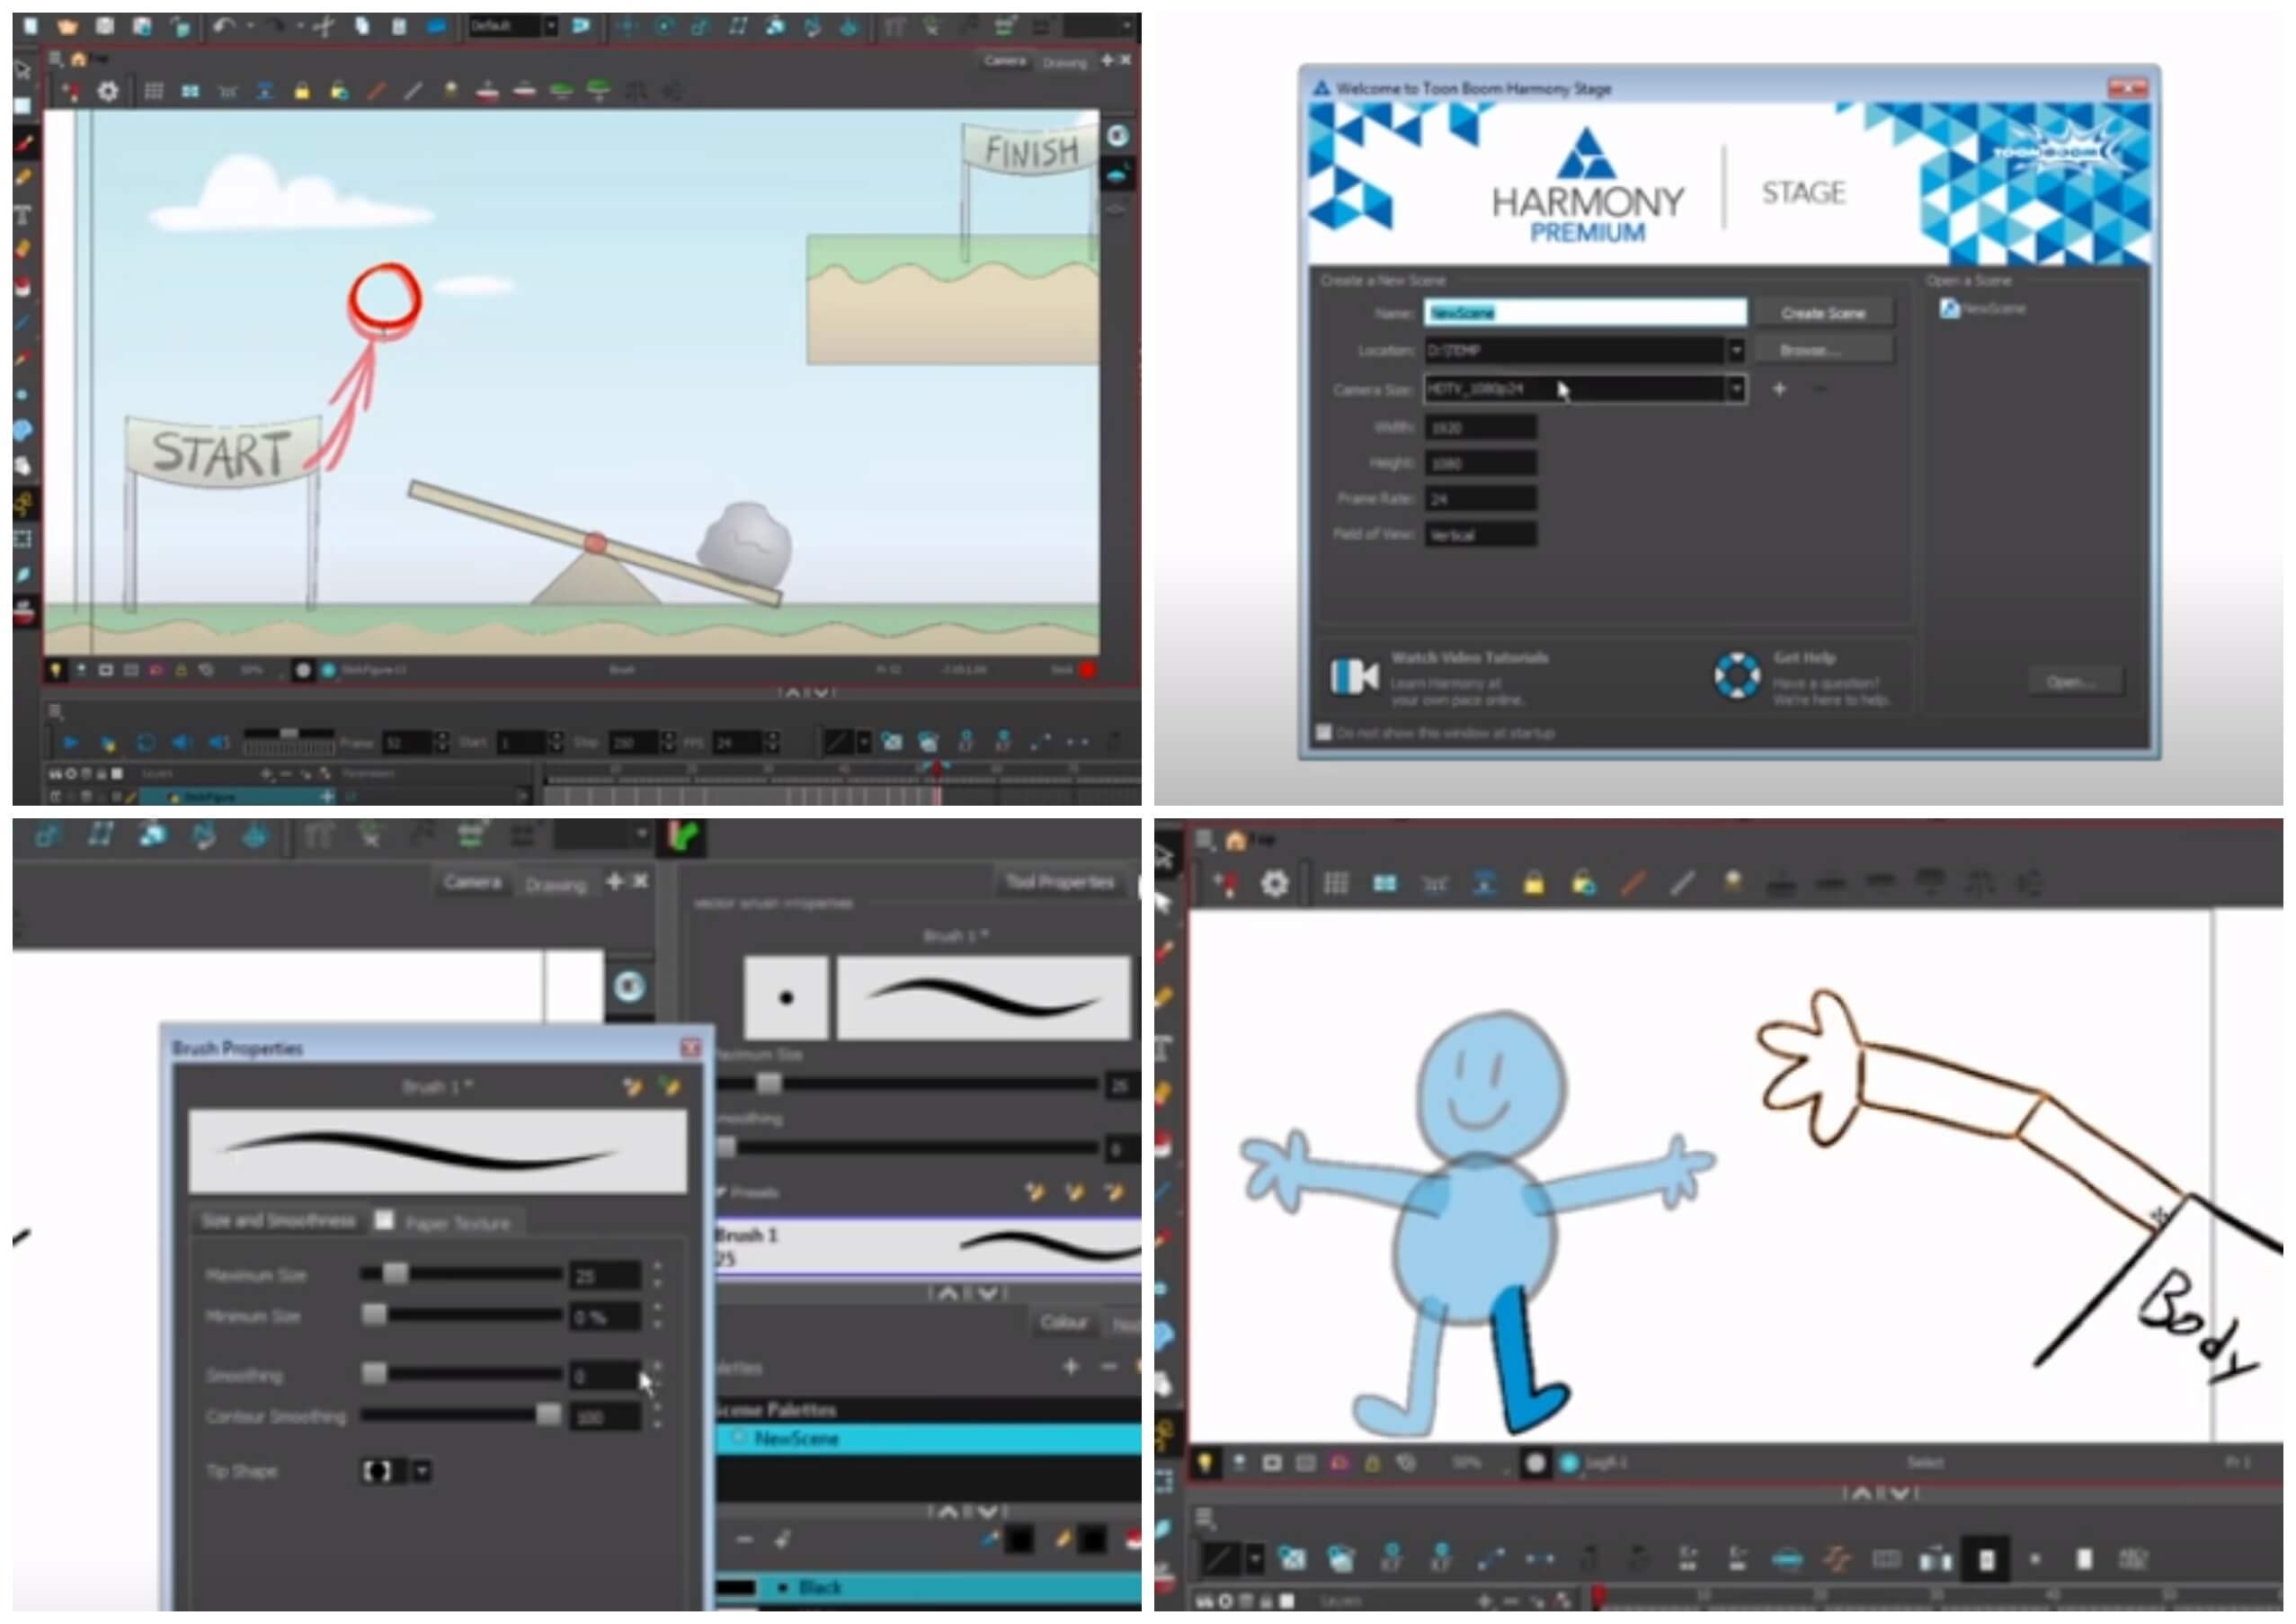
Task: Click the Open Scene folder icon in the seesaw window toolbar
Action: tap(68, 26)
